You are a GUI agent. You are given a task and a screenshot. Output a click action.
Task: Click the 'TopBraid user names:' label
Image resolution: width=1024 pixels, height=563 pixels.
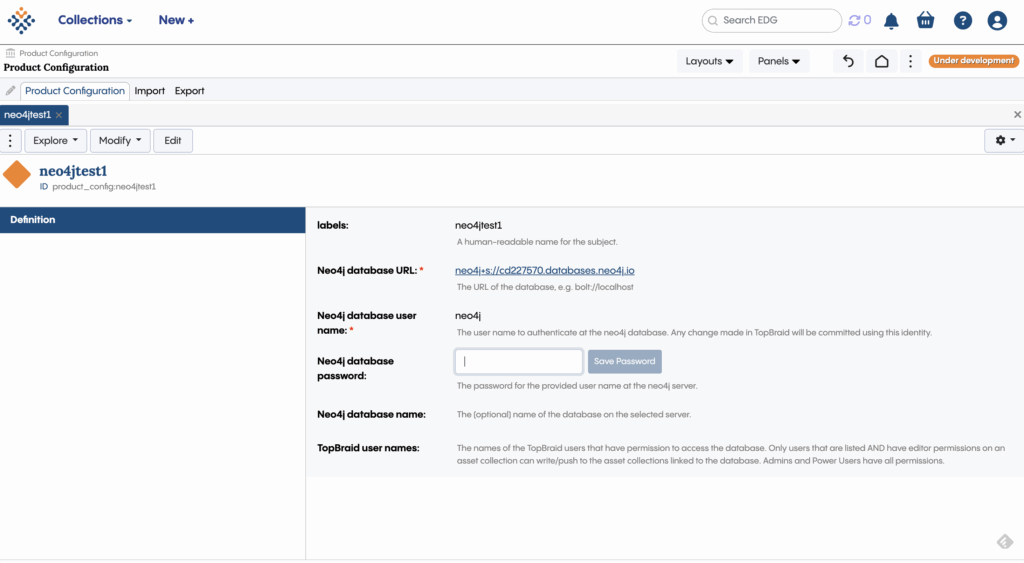tap(368, 448)
